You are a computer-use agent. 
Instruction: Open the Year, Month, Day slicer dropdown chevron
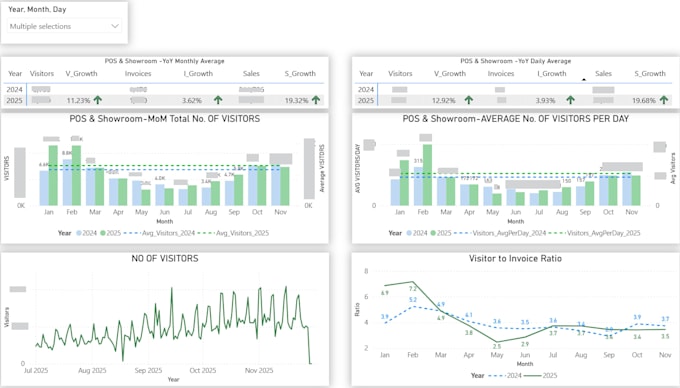115,26
